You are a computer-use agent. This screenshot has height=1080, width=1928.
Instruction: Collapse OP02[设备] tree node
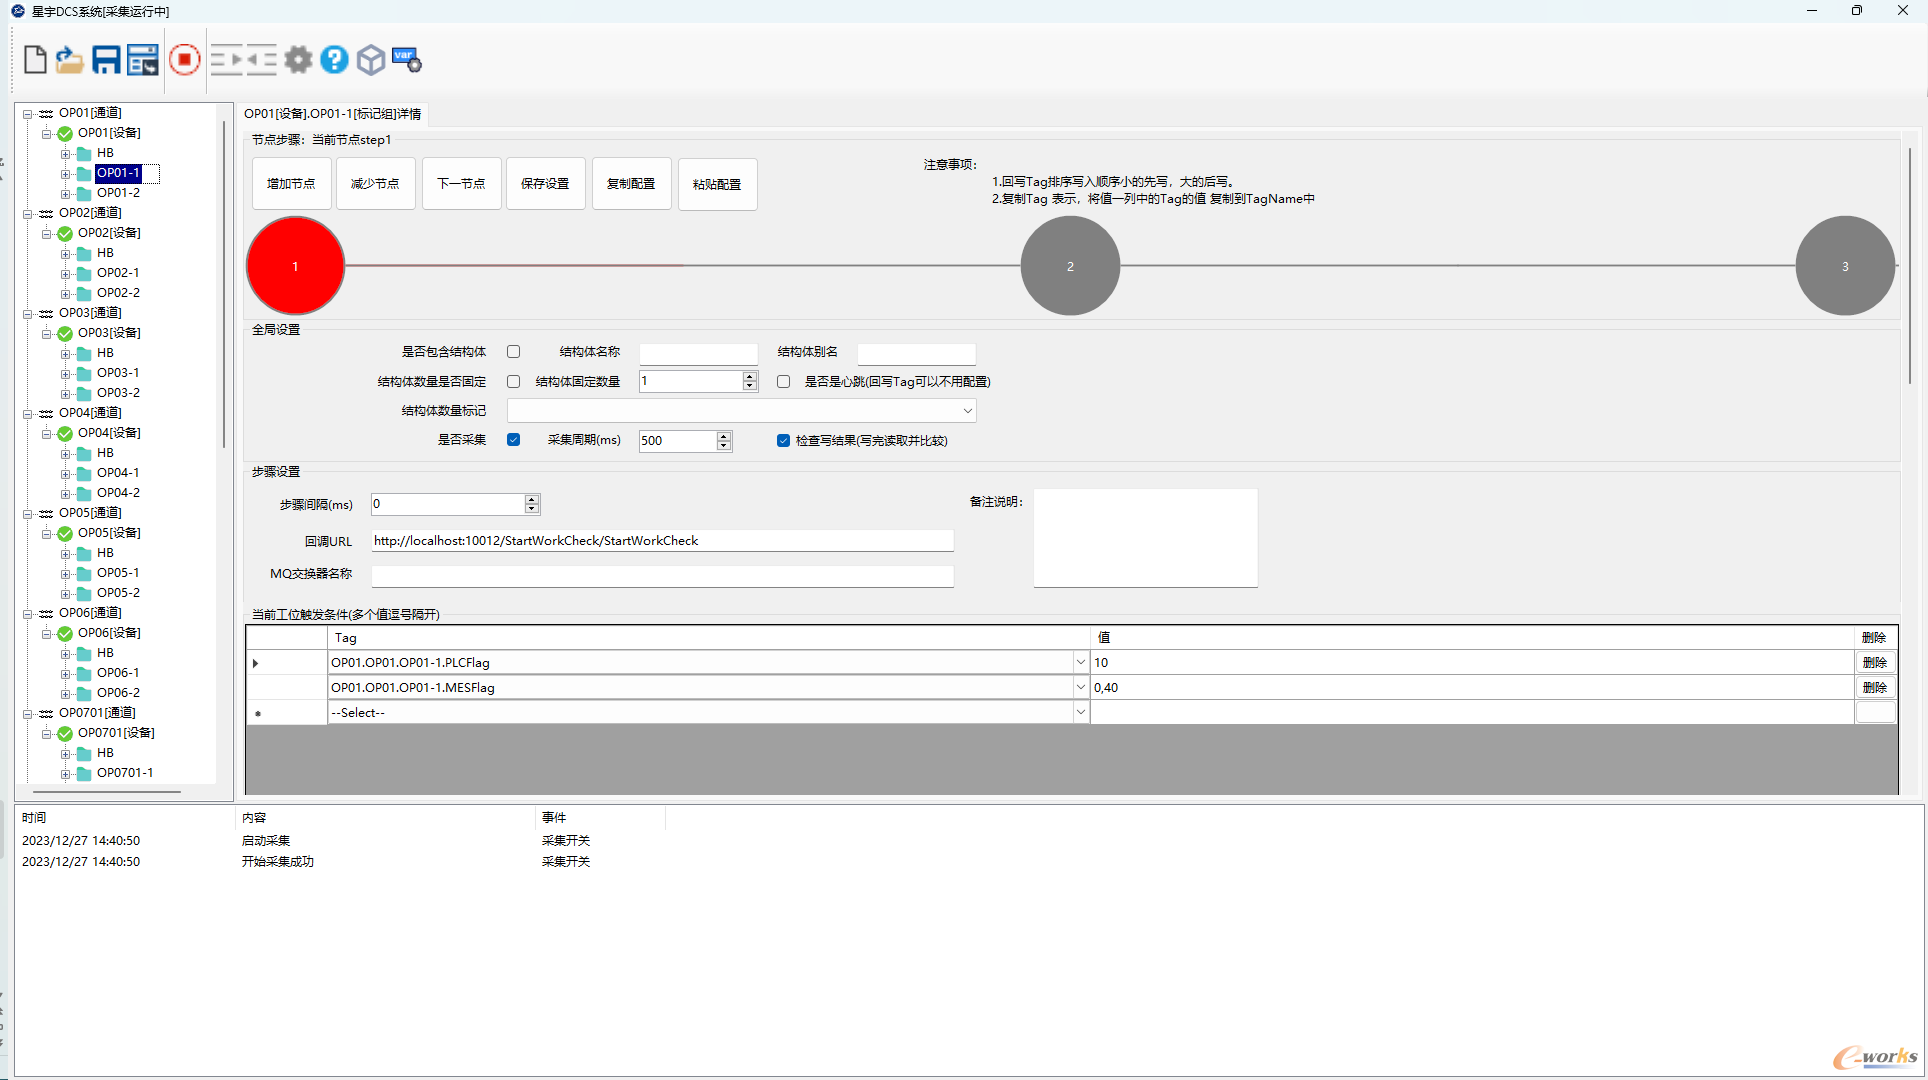click(x=46, y=233)
